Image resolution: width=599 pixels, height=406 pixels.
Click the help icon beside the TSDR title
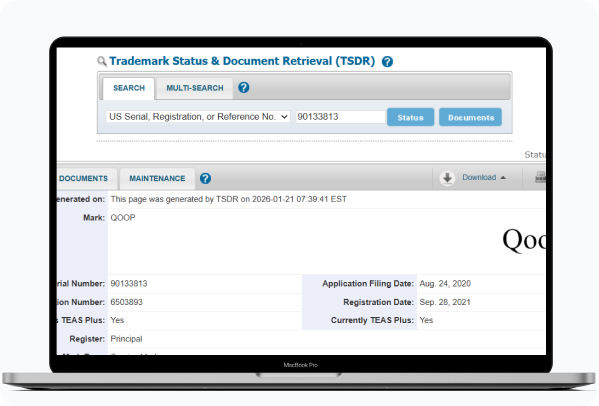387,61
